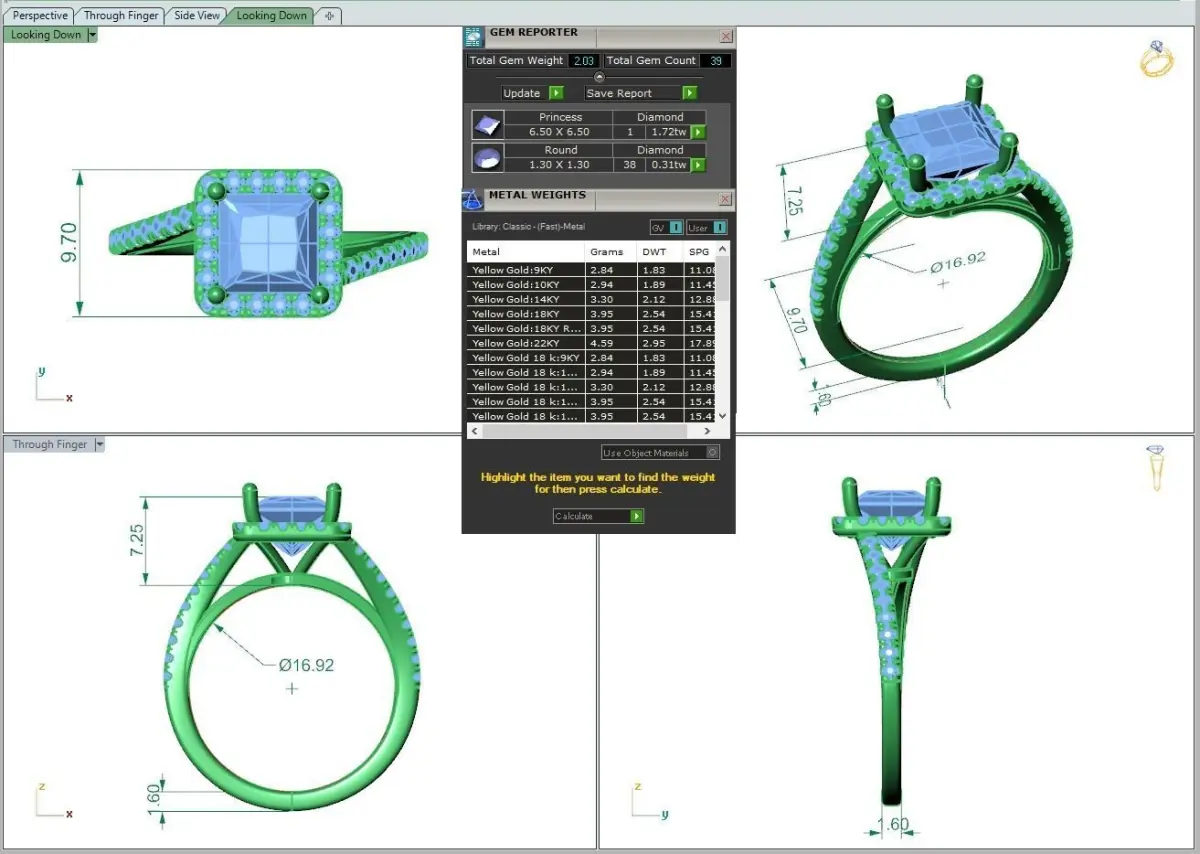Select the Yellow Gold:22KY row
This screenshot has height=854, width=1200.
[592, 343]
